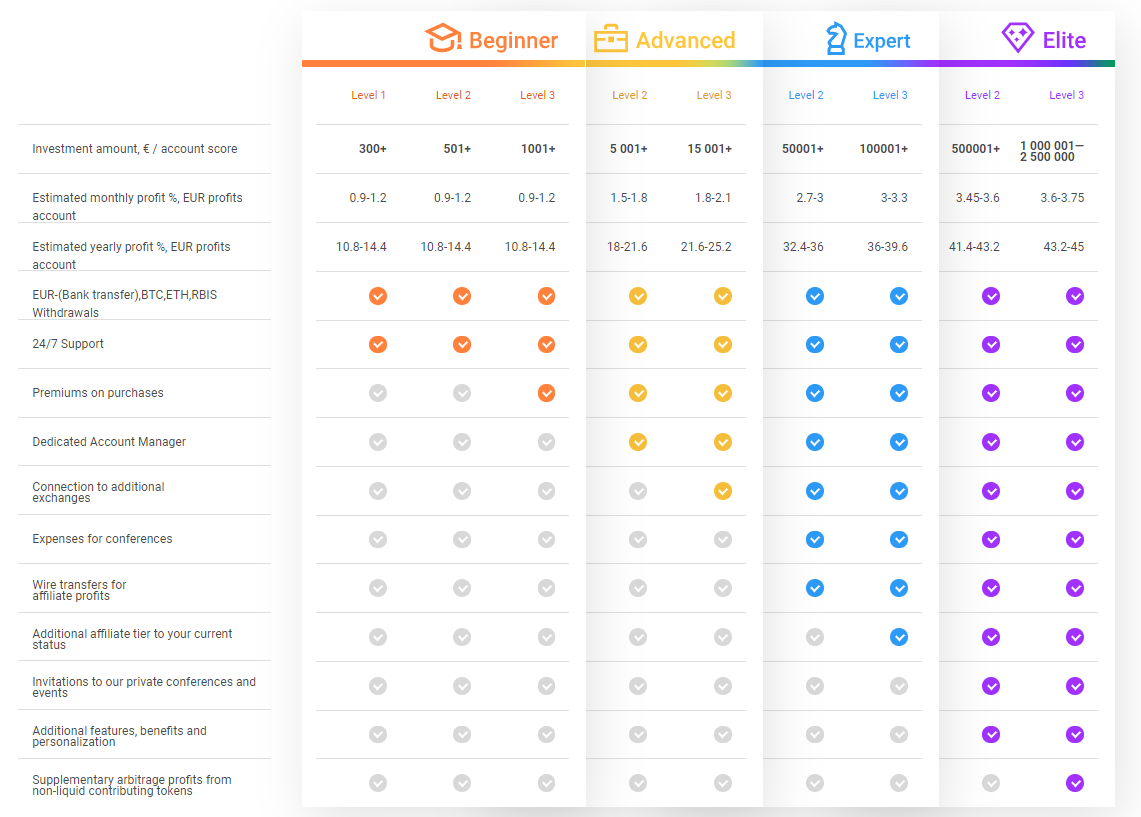Choose Level 3 under Expert
Image resolution: width=1141 pixels, height=817 pixels.
[x=890, y=95]
